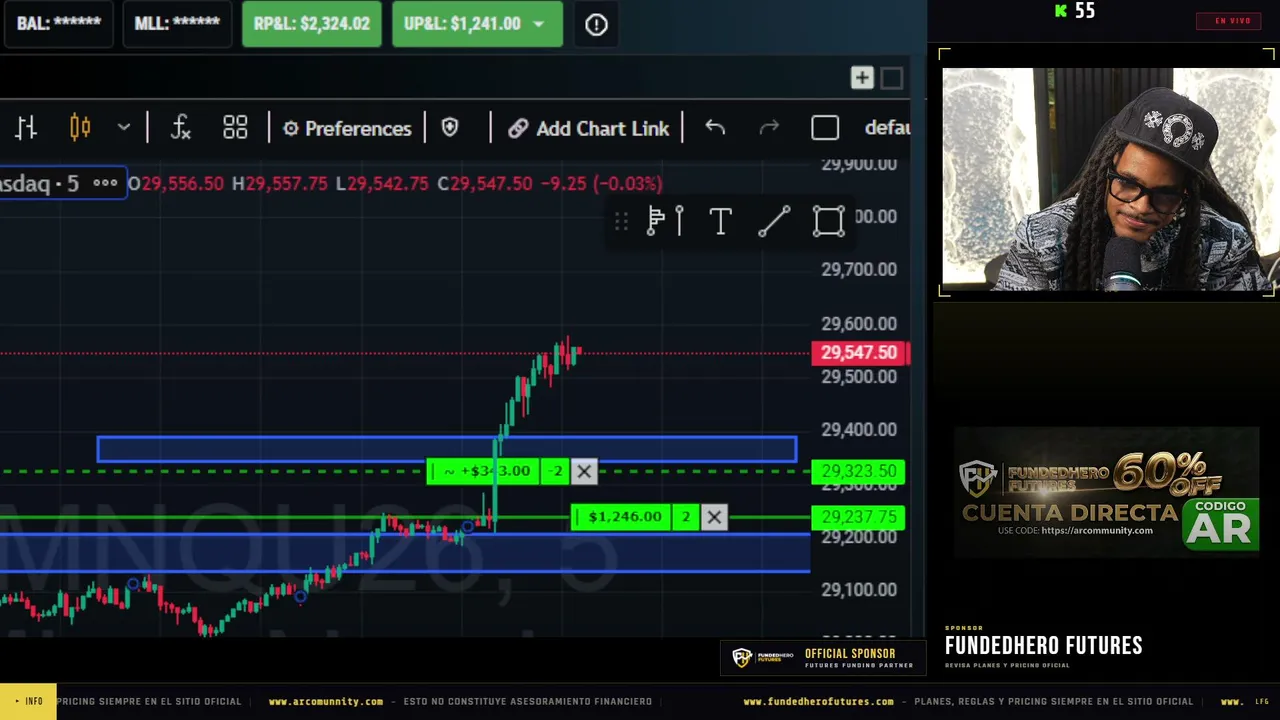This screenshot has width=1280, height=720.
Task: Open chart Preferences
Action: coord(347,128)
